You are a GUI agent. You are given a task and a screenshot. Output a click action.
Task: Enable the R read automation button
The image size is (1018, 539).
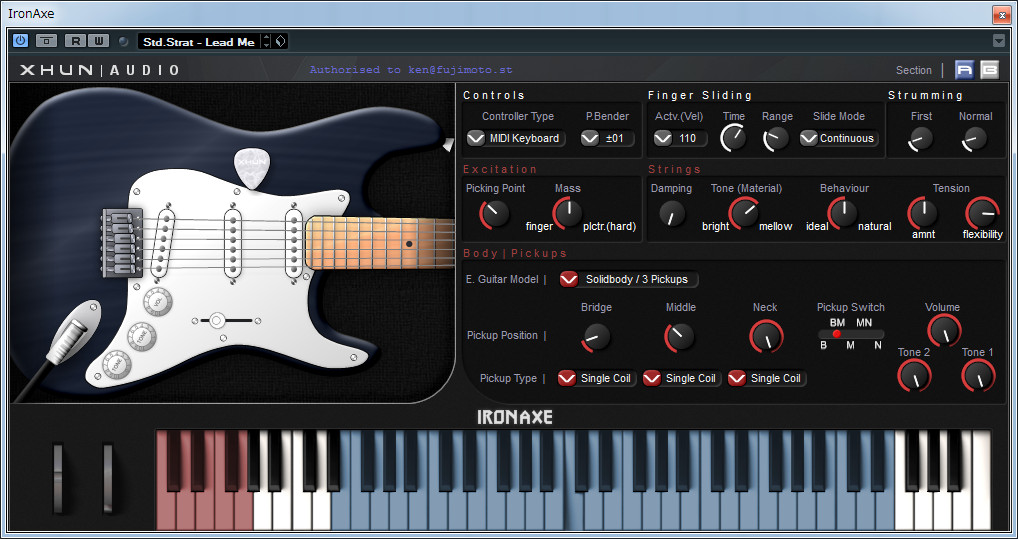[x=75, y=41]
